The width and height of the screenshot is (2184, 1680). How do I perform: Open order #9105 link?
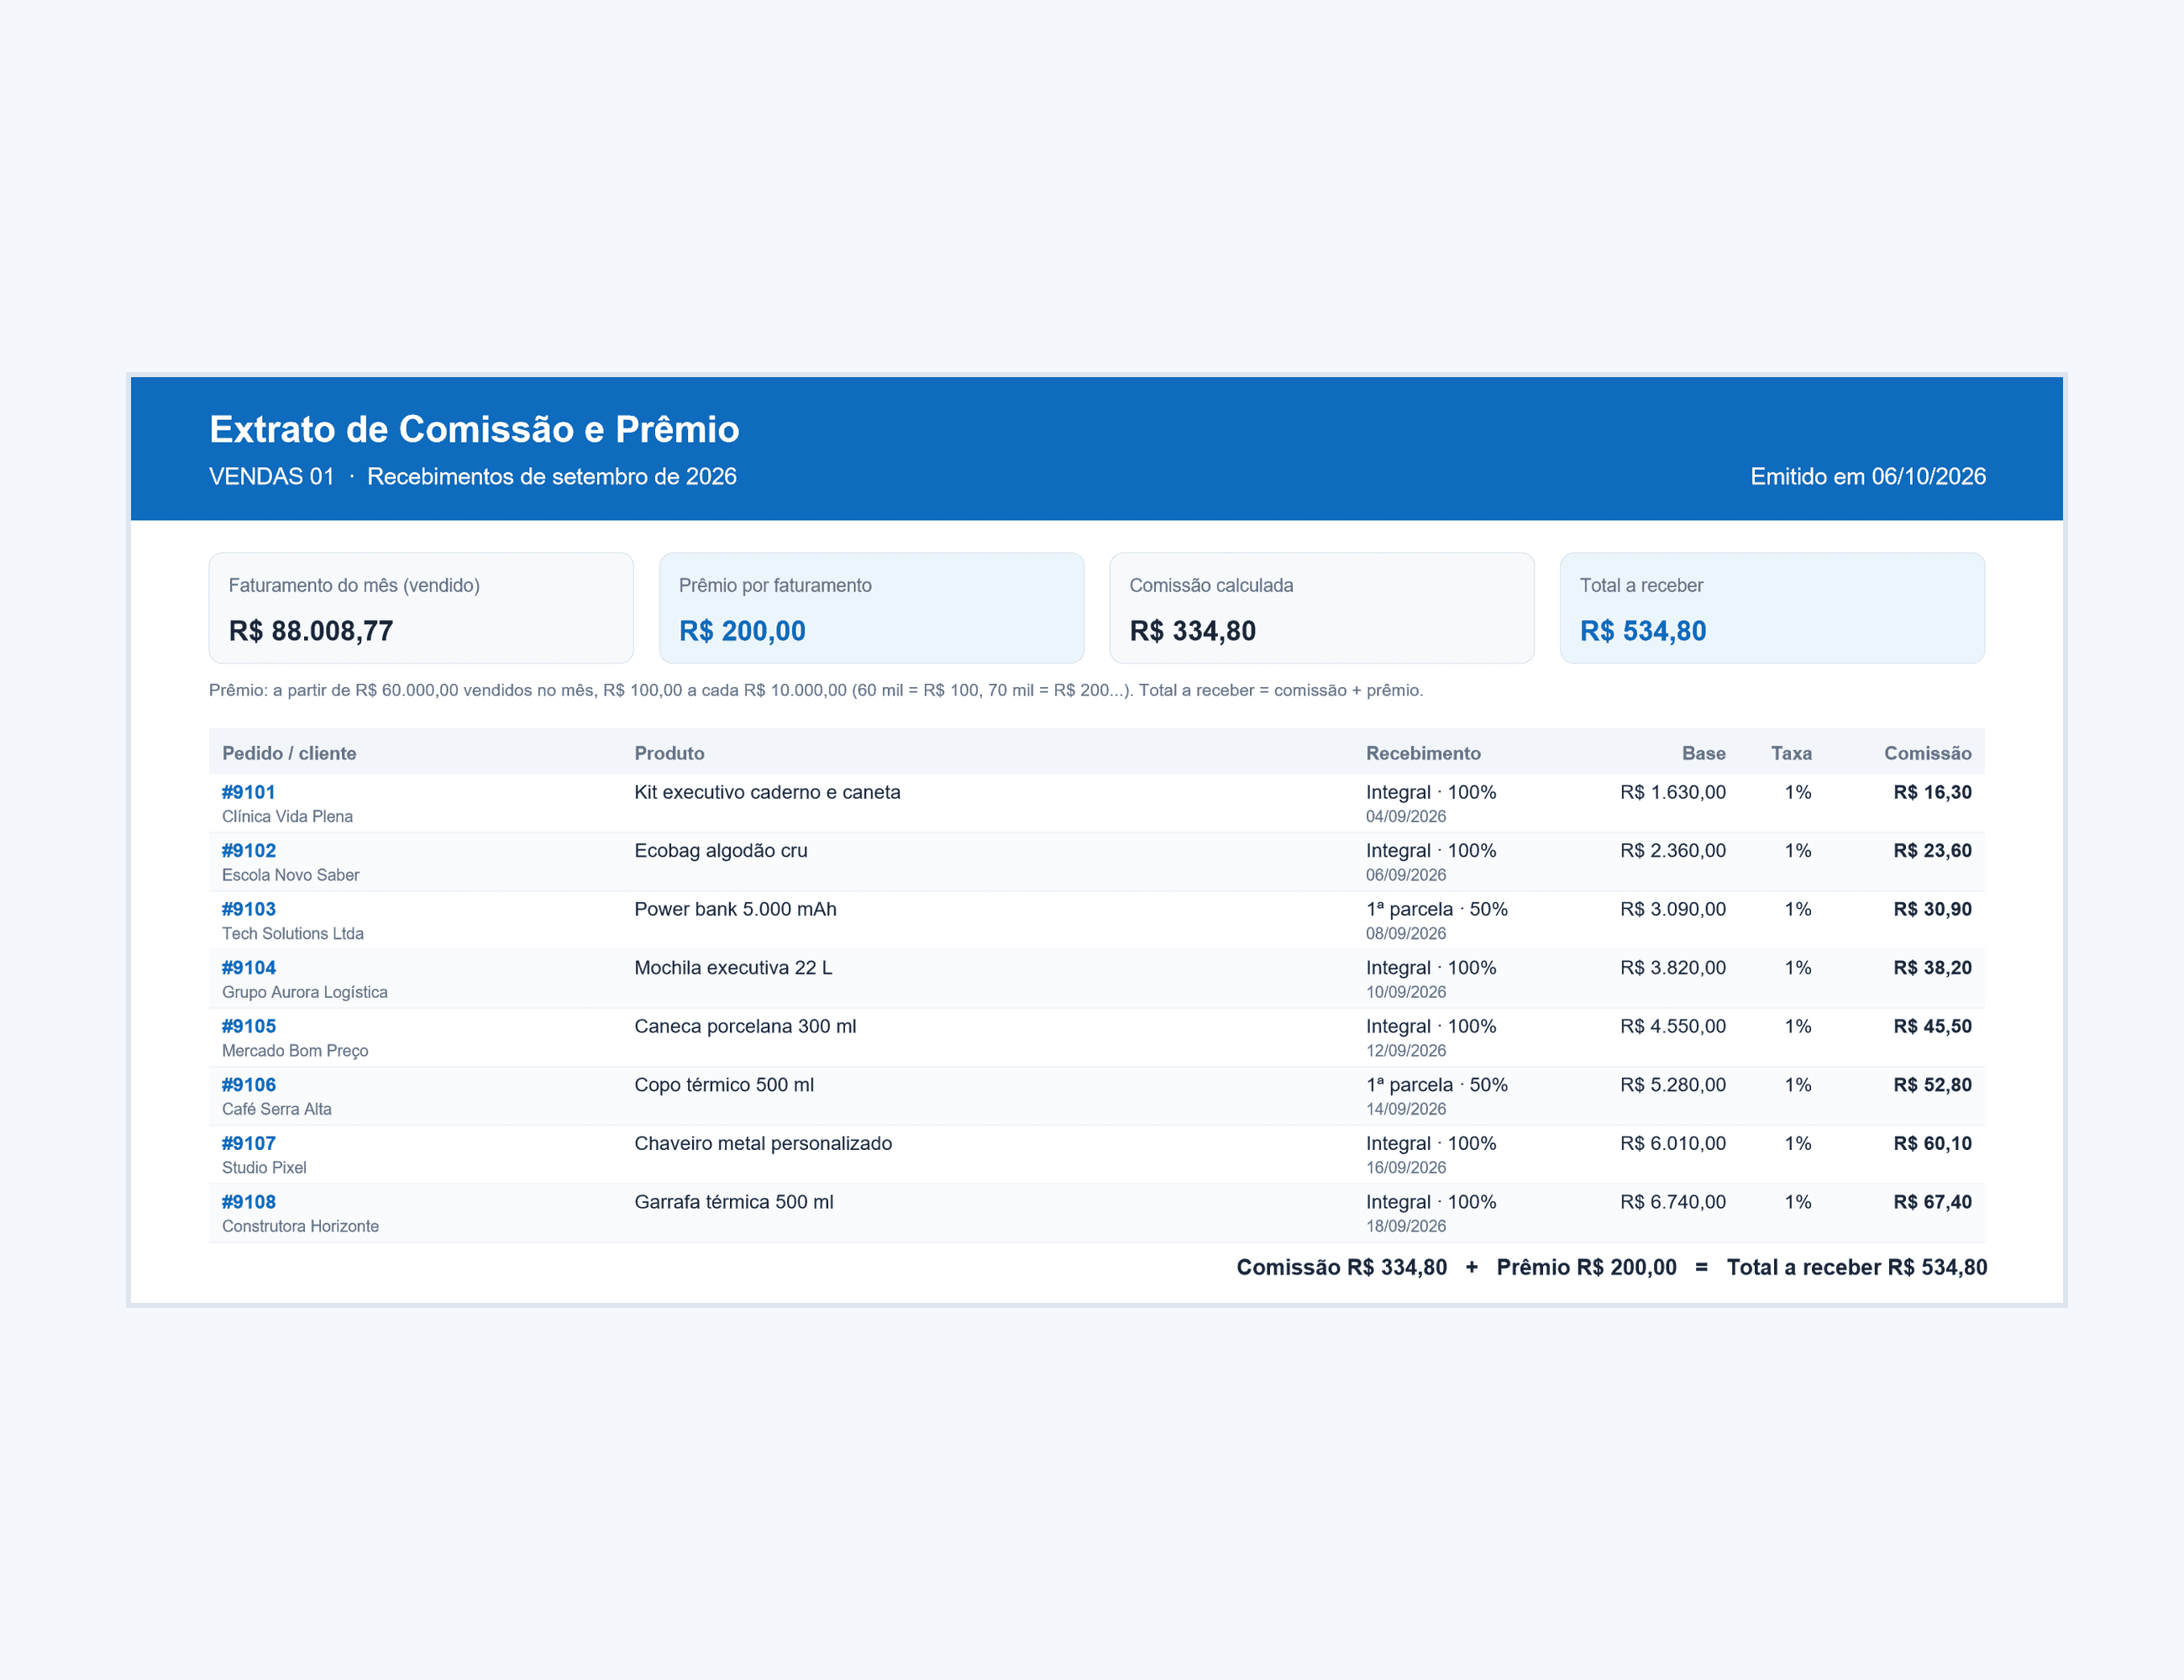tap(248, 1026)
